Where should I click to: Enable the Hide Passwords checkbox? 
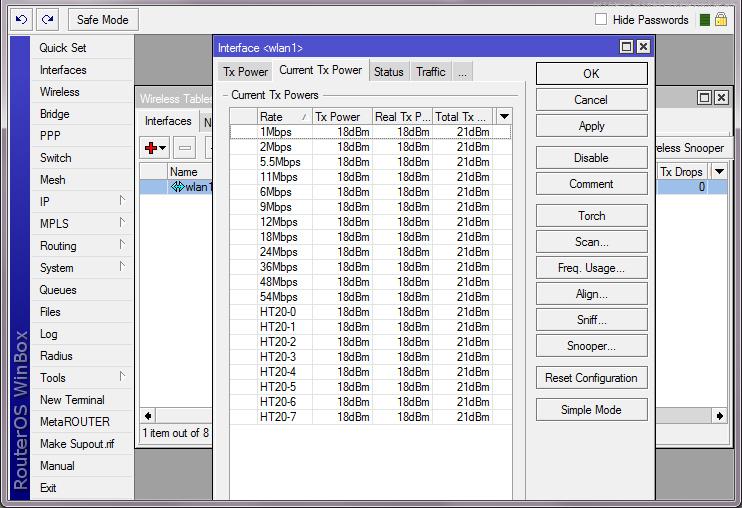pos(601,19)
